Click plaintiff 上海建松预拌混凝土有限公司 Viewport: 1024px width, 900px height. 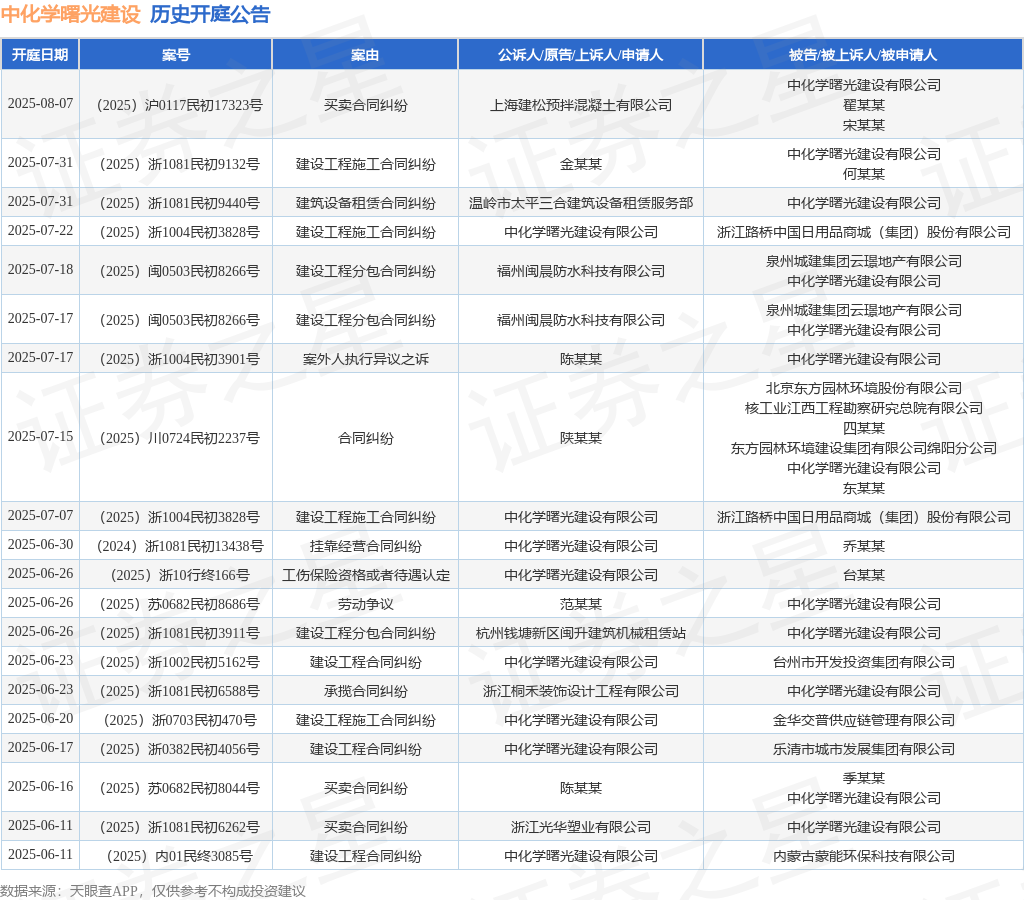click(581, 105)
